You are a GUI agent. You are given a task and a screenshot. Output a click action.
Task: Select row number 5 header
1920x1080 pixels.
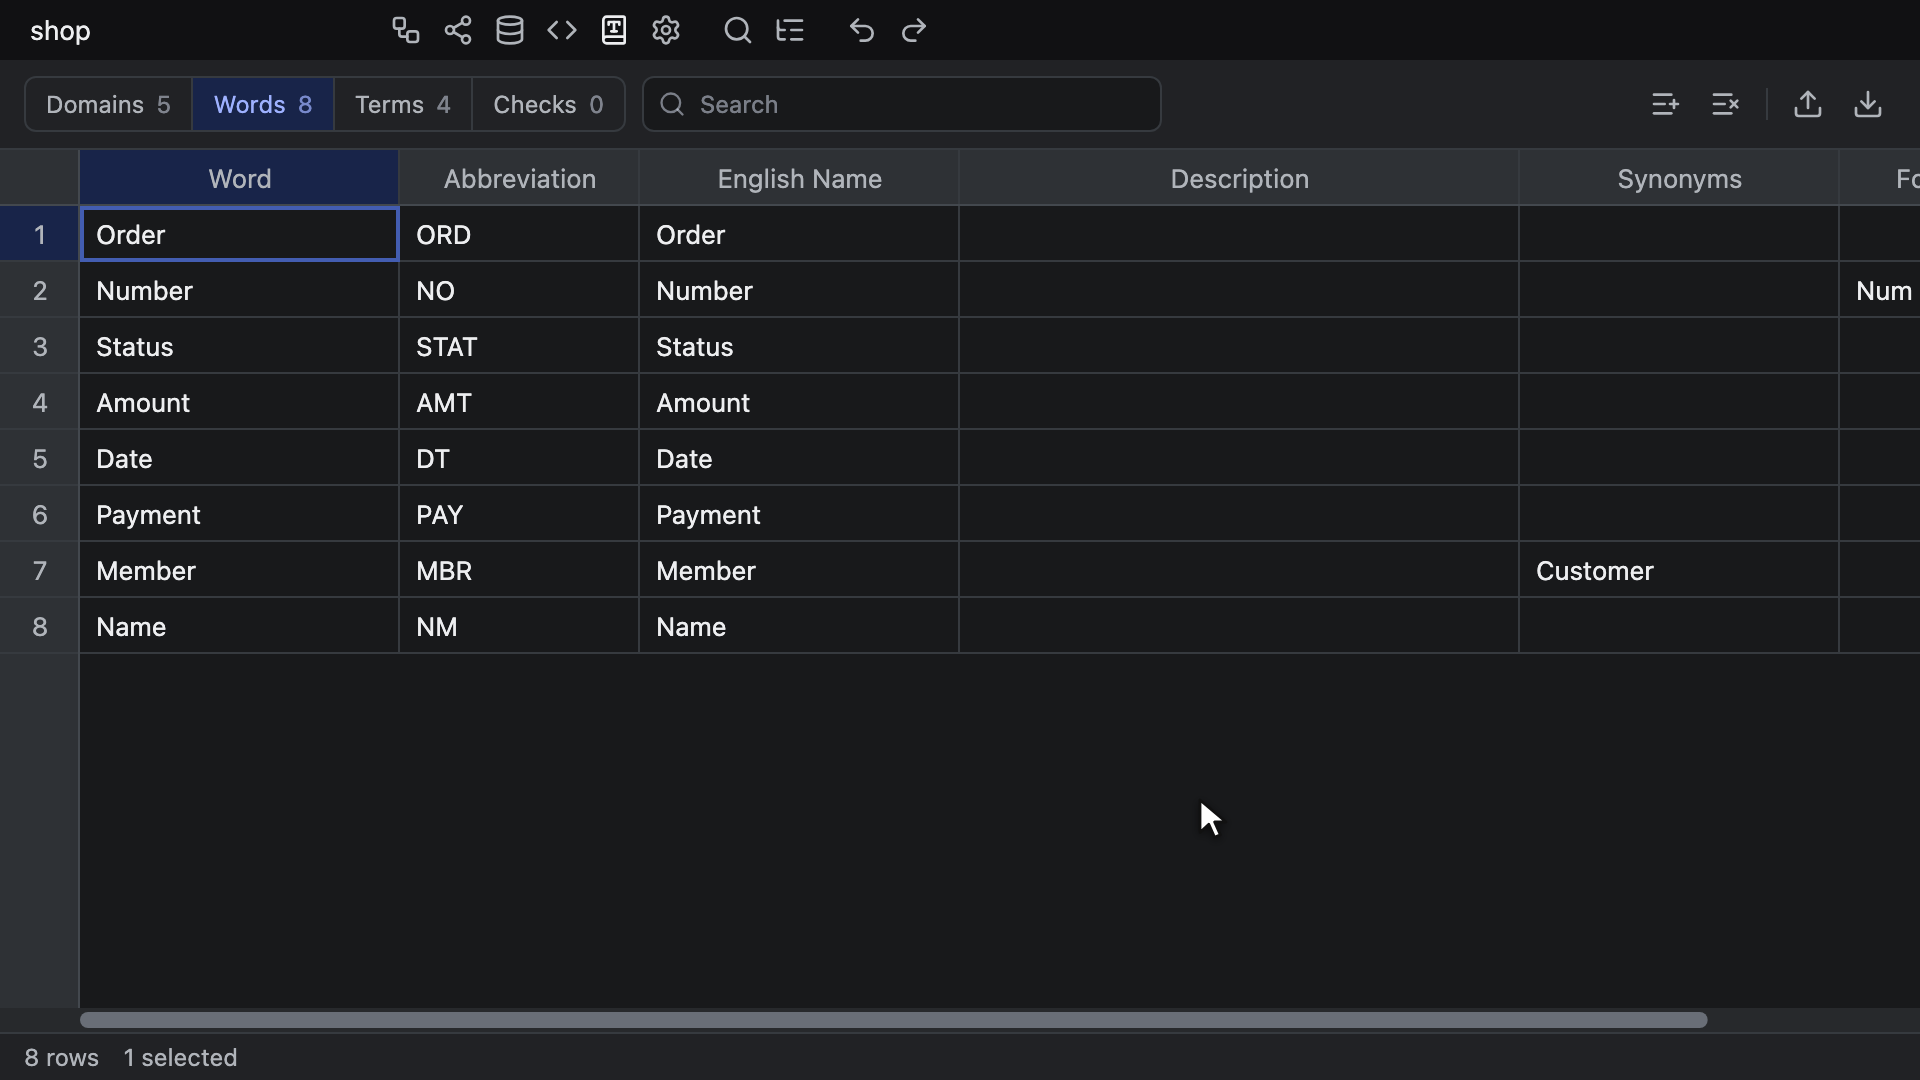pos(39,458)
